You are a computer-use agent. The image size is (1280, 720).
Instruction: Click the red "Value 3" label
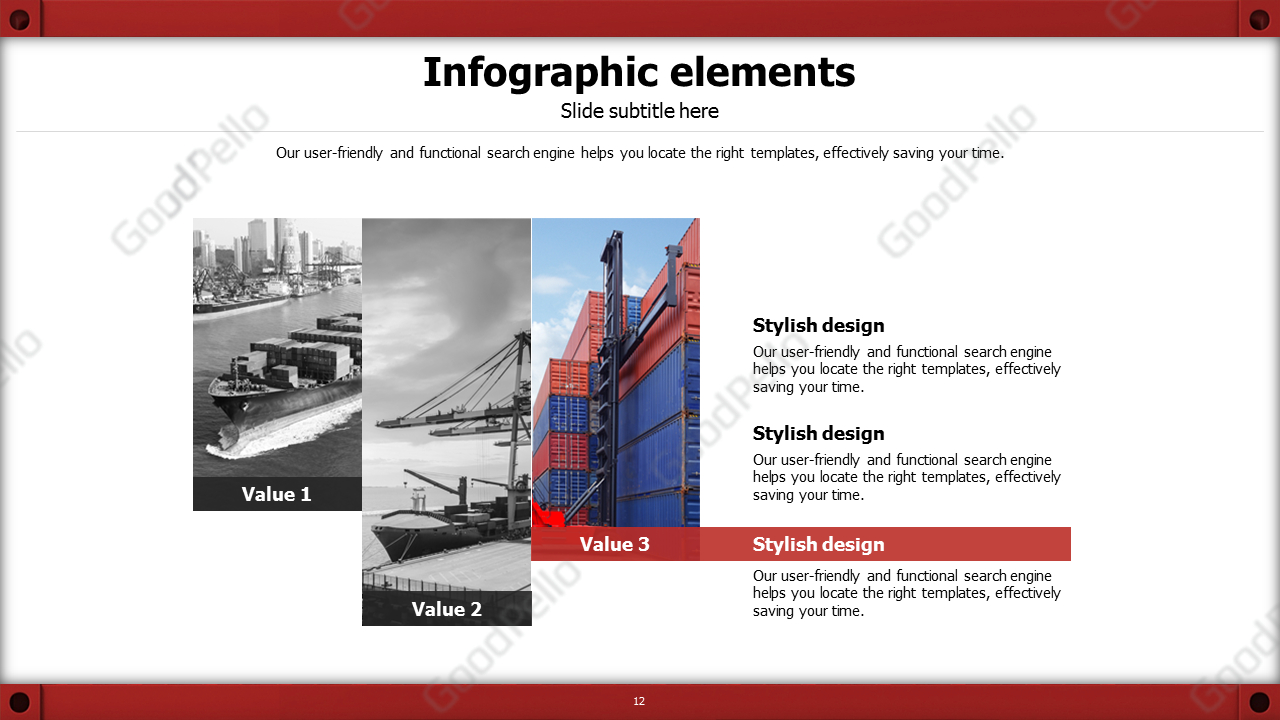(615, 544)
